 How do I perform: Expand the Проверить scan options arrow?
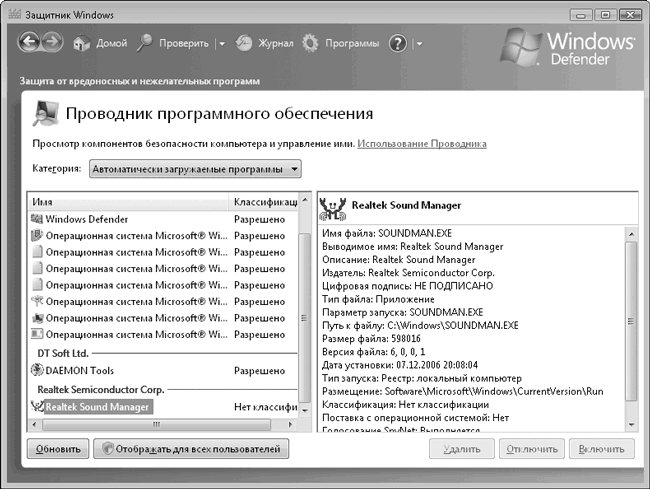[220, 44]
